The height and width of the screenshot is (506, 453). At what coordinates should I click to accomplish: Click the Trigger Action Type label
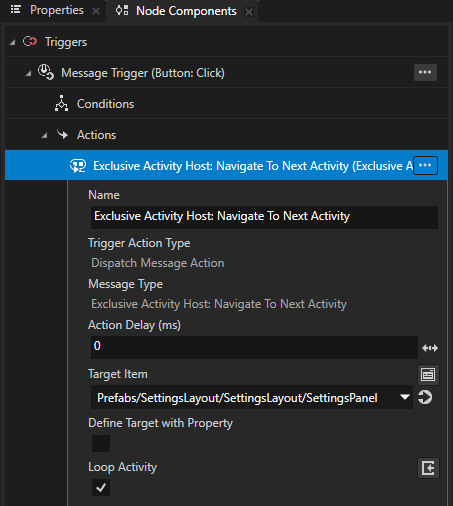tap(139, 243)
